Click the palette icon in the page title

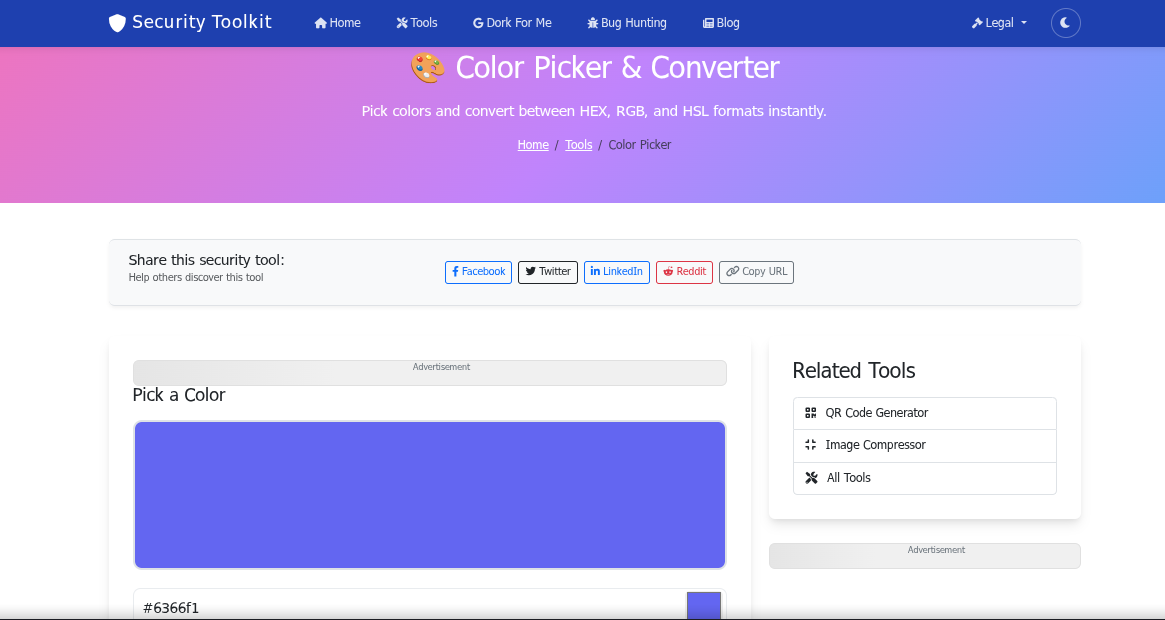coord(428,68)
